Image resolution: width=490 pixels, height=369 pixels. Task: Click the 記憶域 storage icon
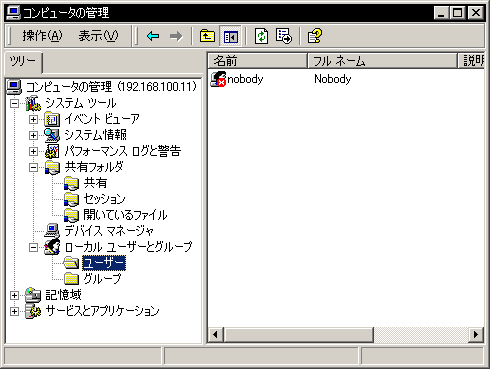[33, 295]
